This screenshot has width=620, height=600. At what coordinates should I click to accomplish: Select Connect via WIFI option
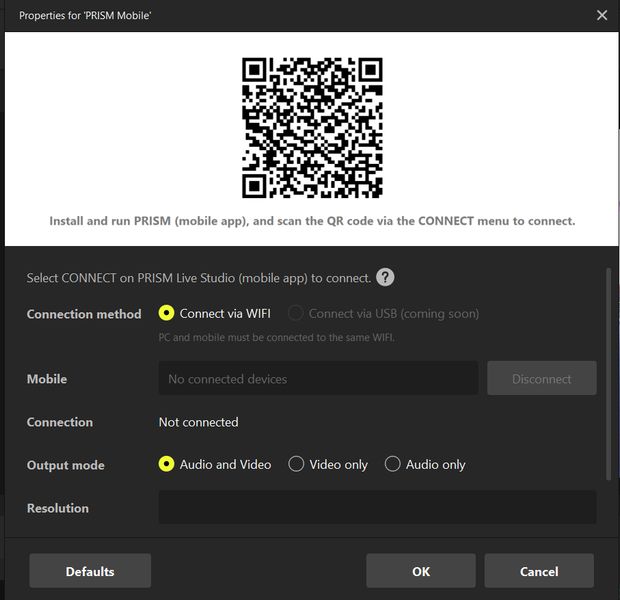(167, 314)
